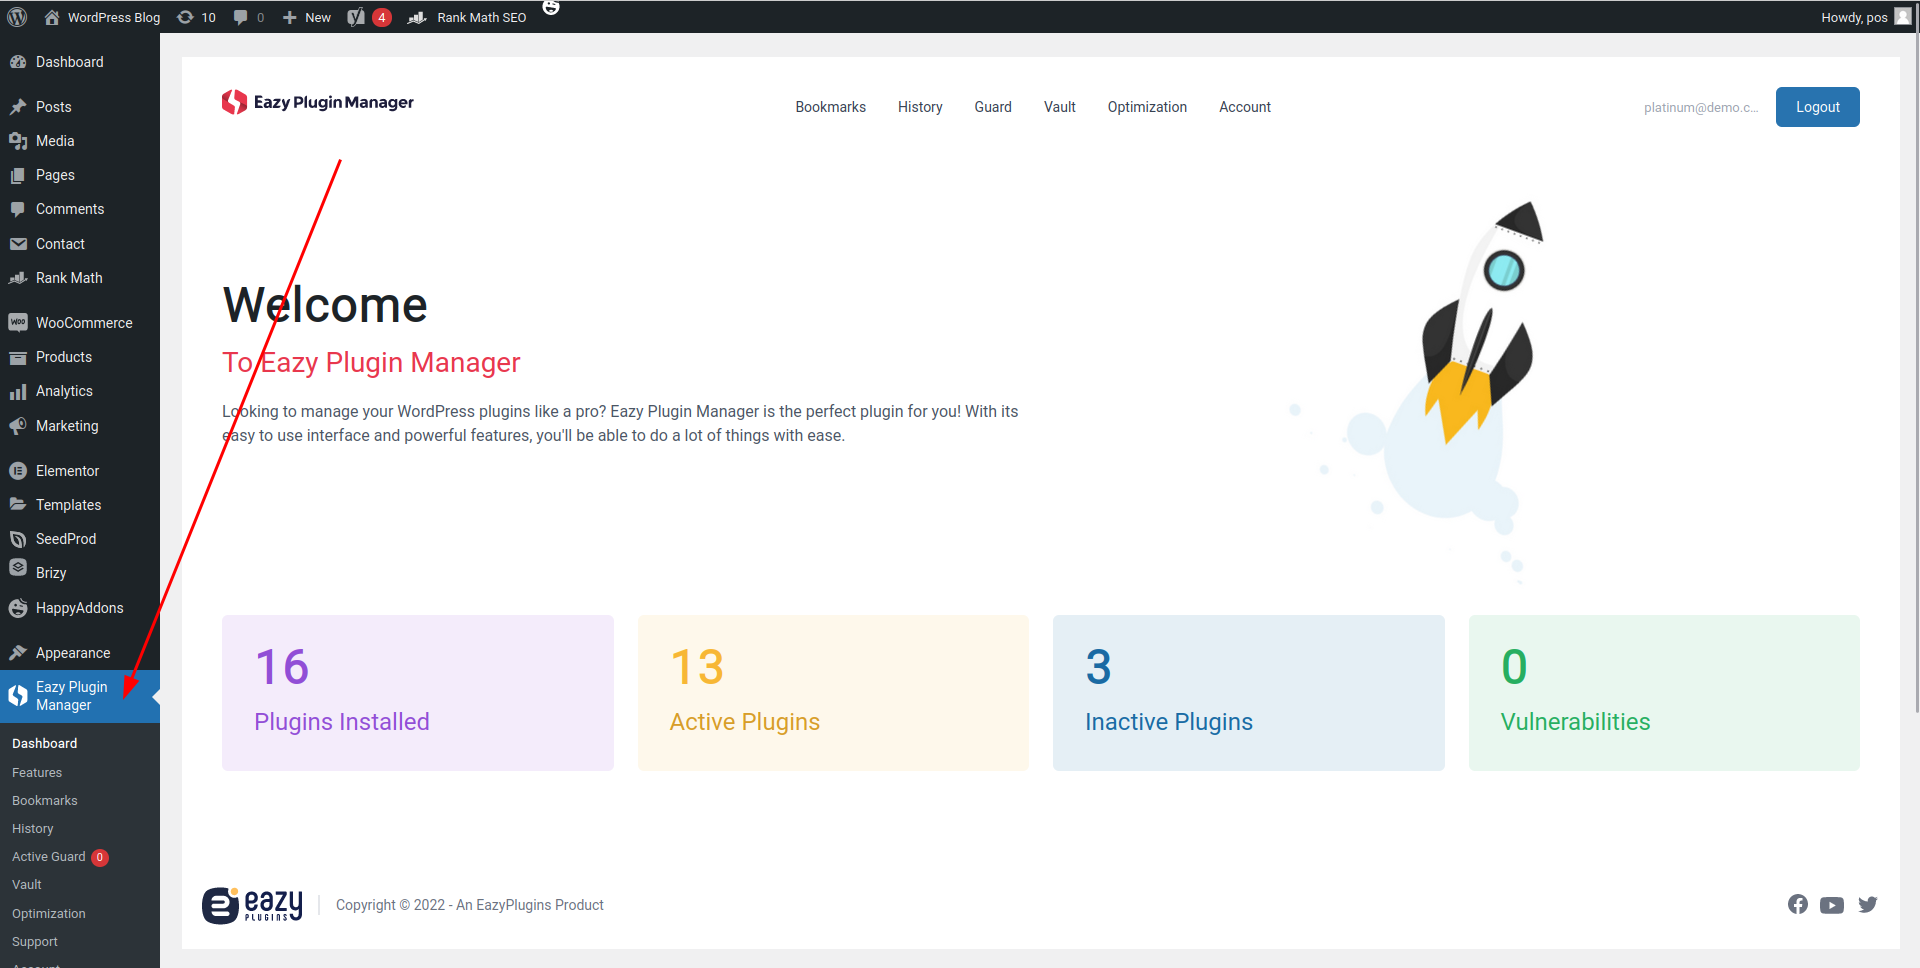The height and width of the screenshot is (968, 1920).
Task: Open the WordPress logo menu
Action: tap(17, 17)
